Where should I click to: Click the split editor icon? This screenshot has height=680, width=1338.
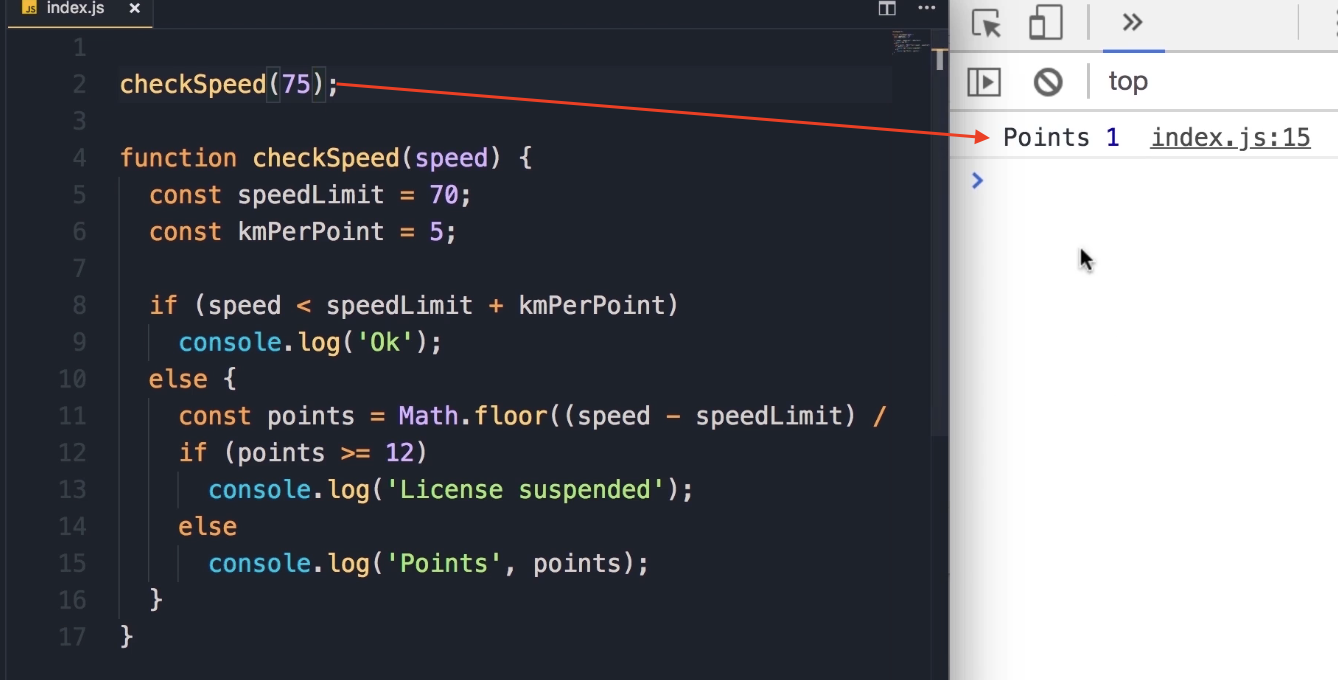point(887,9)
